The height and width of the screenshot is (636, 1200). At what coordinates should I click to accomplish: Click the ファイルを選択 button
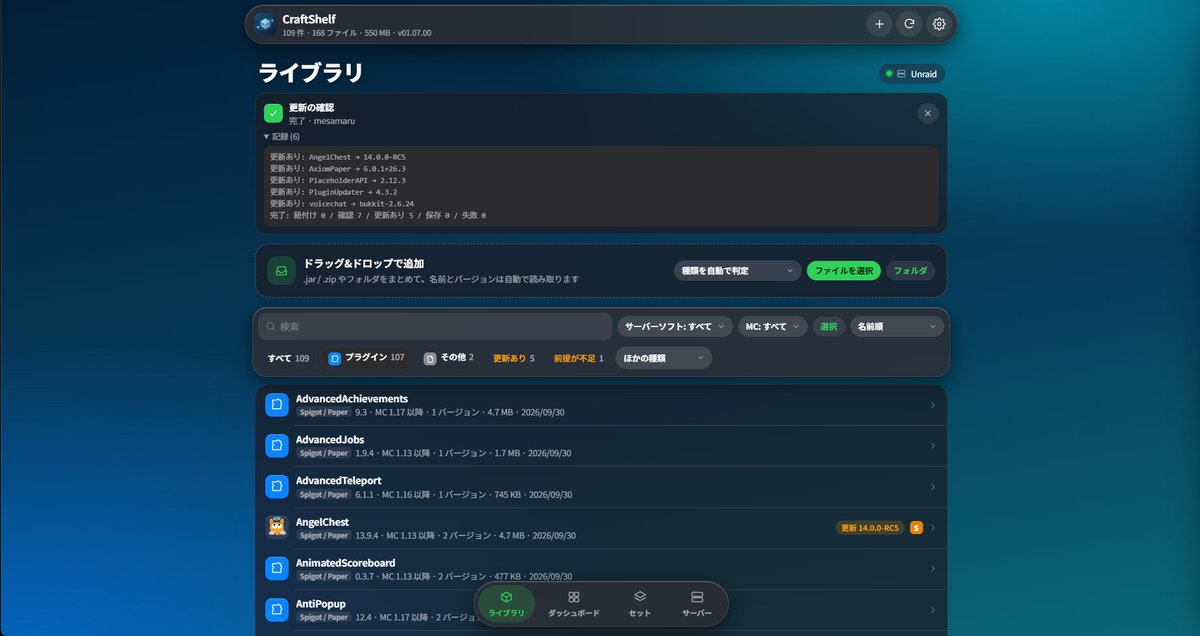(844, 270)
